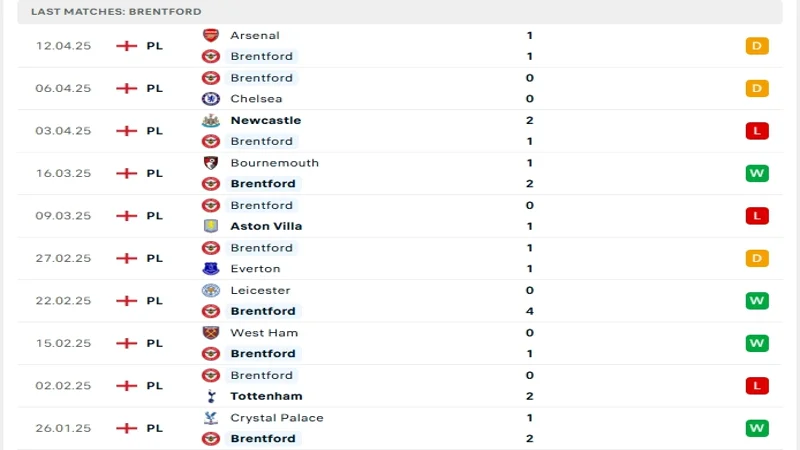Click the Newcastle club crest icon

pyautogui.click(x=211, y=120)
